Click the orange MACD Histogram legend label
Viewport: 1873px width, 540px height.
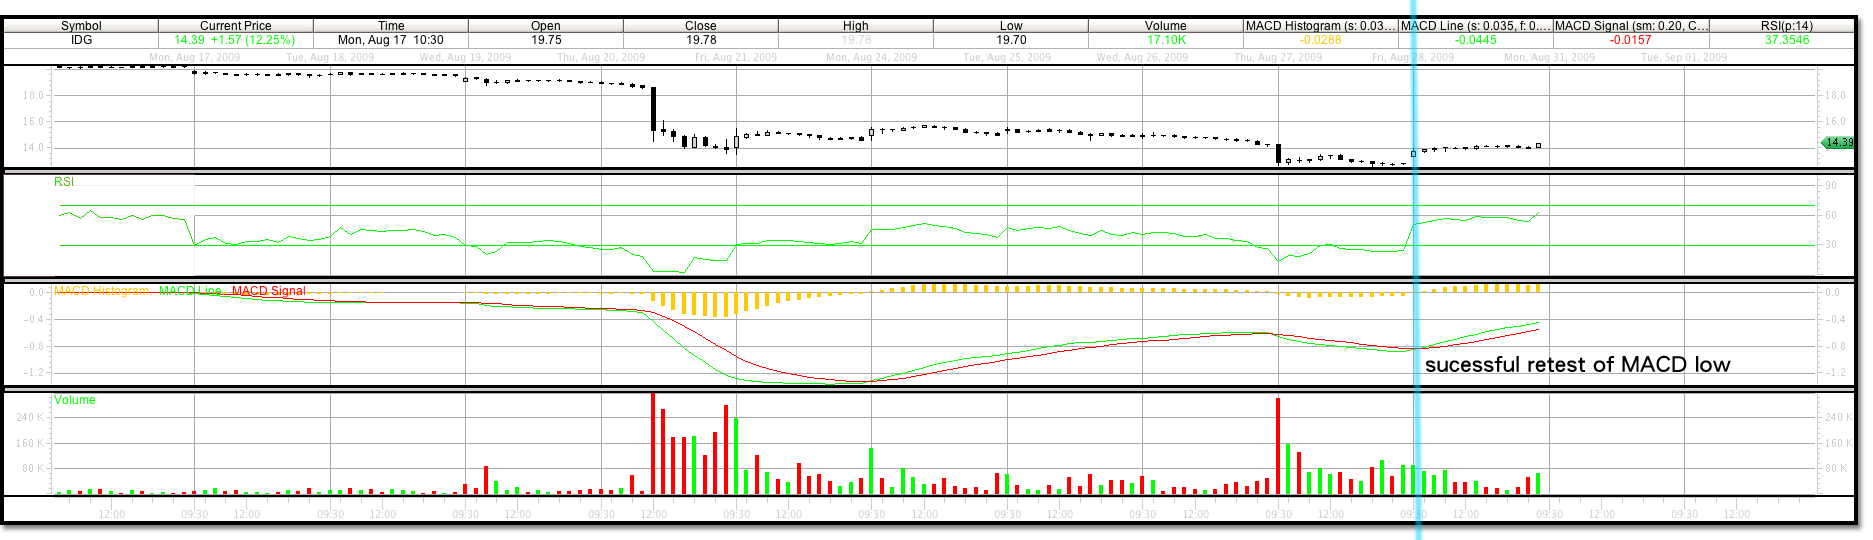pos(101,291)
